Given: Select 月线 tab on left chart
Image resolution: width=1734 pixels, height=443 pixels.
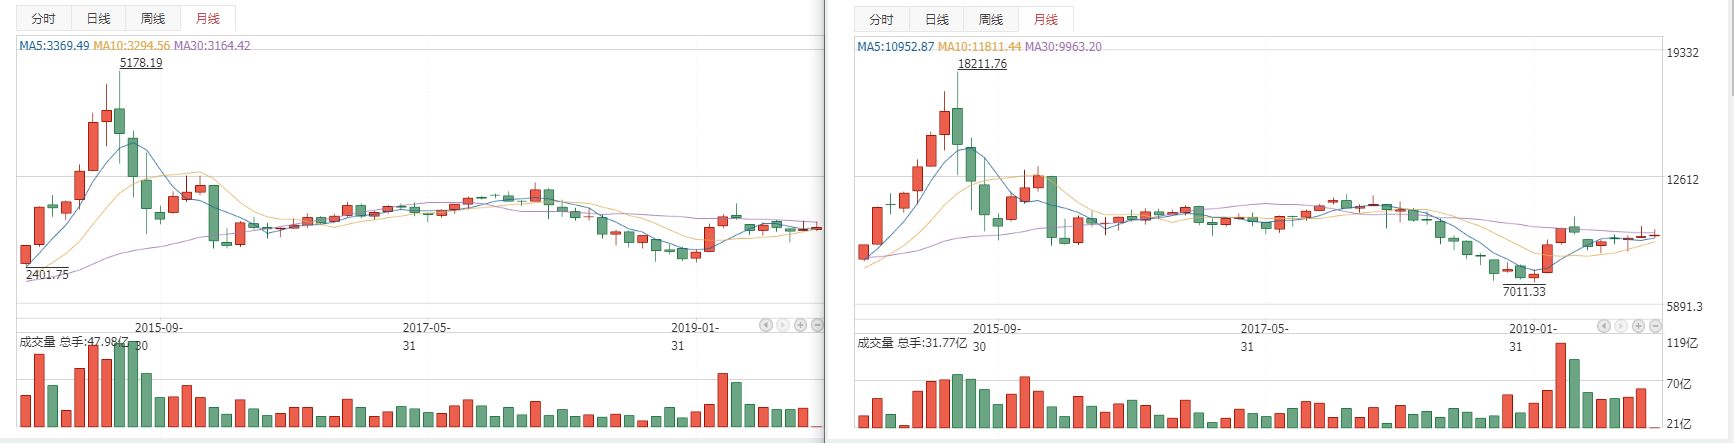Looking at the screenshot, I should [208, 19].
